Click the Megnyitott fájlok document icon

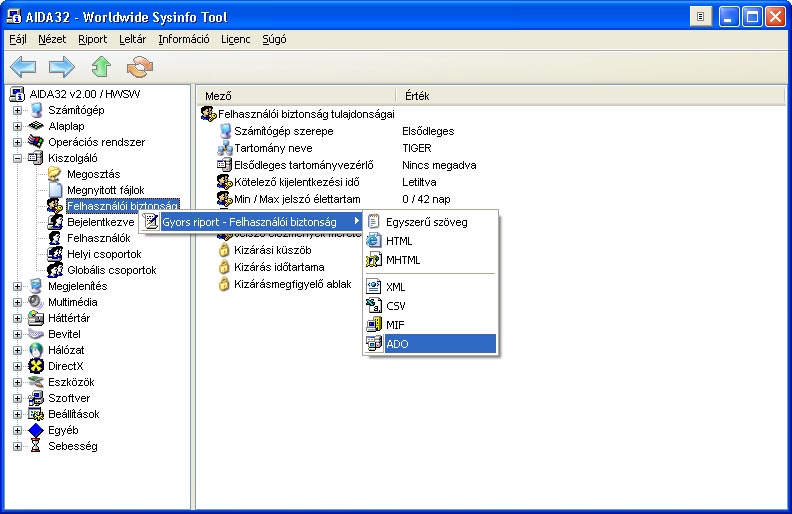[55, 190]
